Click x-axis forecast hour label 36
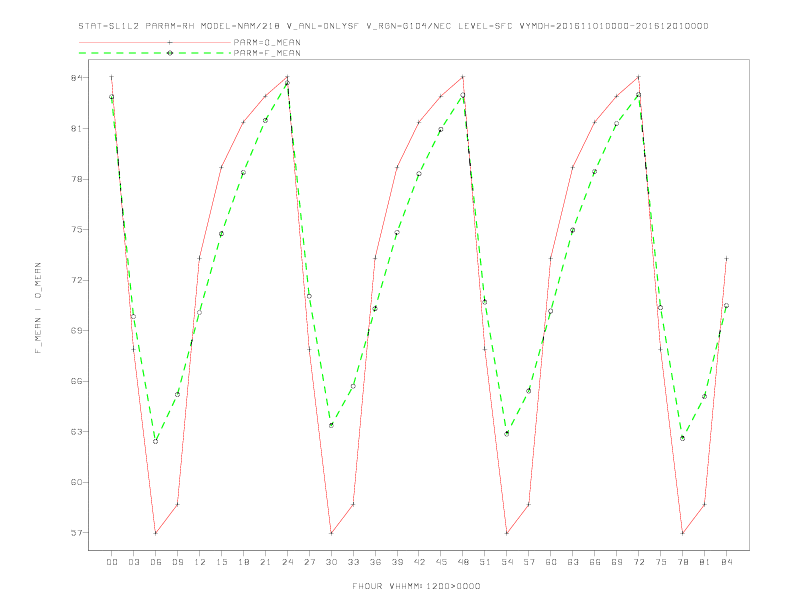 click(x=375, y=562)
